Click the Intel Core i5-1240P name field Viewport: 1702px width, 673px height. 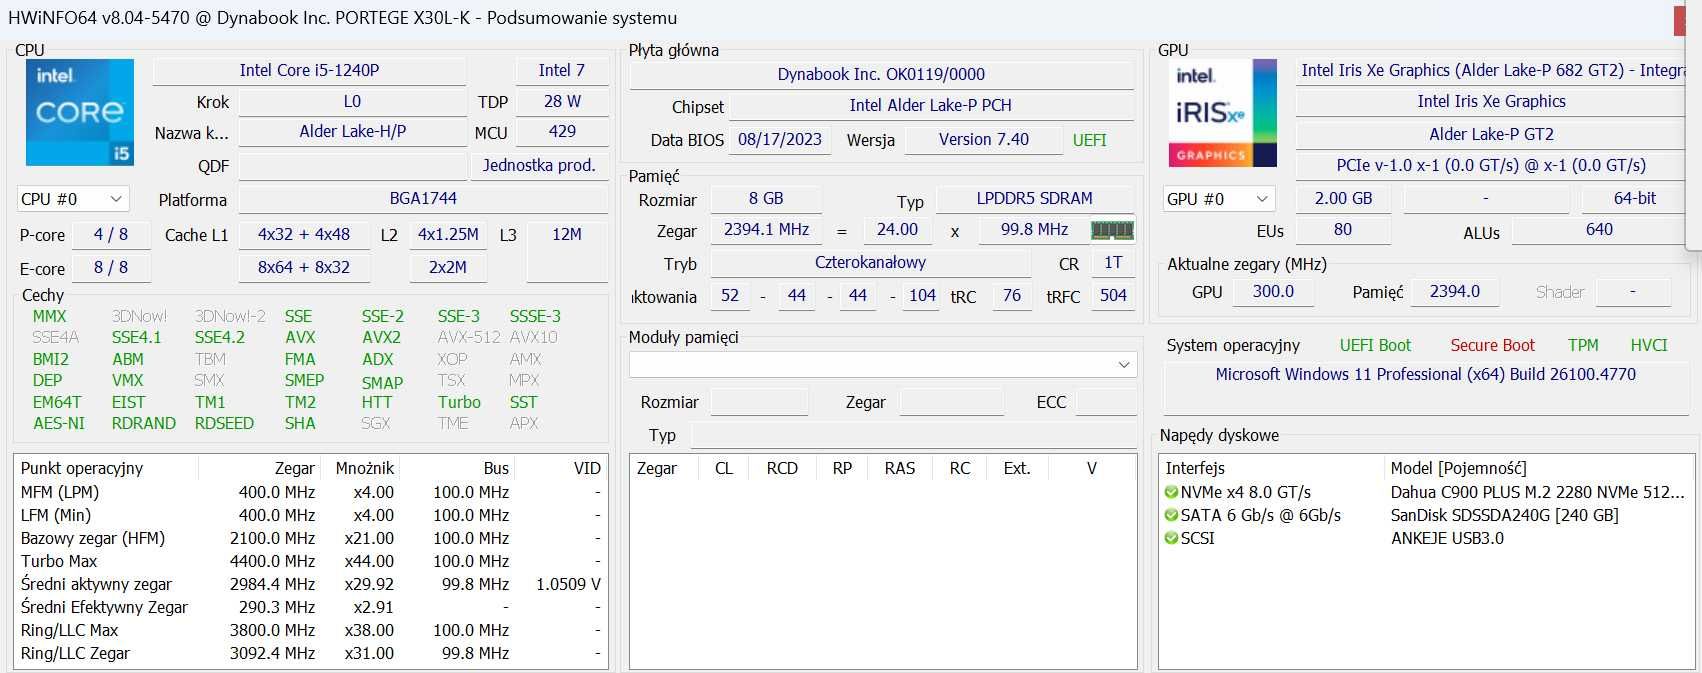(309, 70)
